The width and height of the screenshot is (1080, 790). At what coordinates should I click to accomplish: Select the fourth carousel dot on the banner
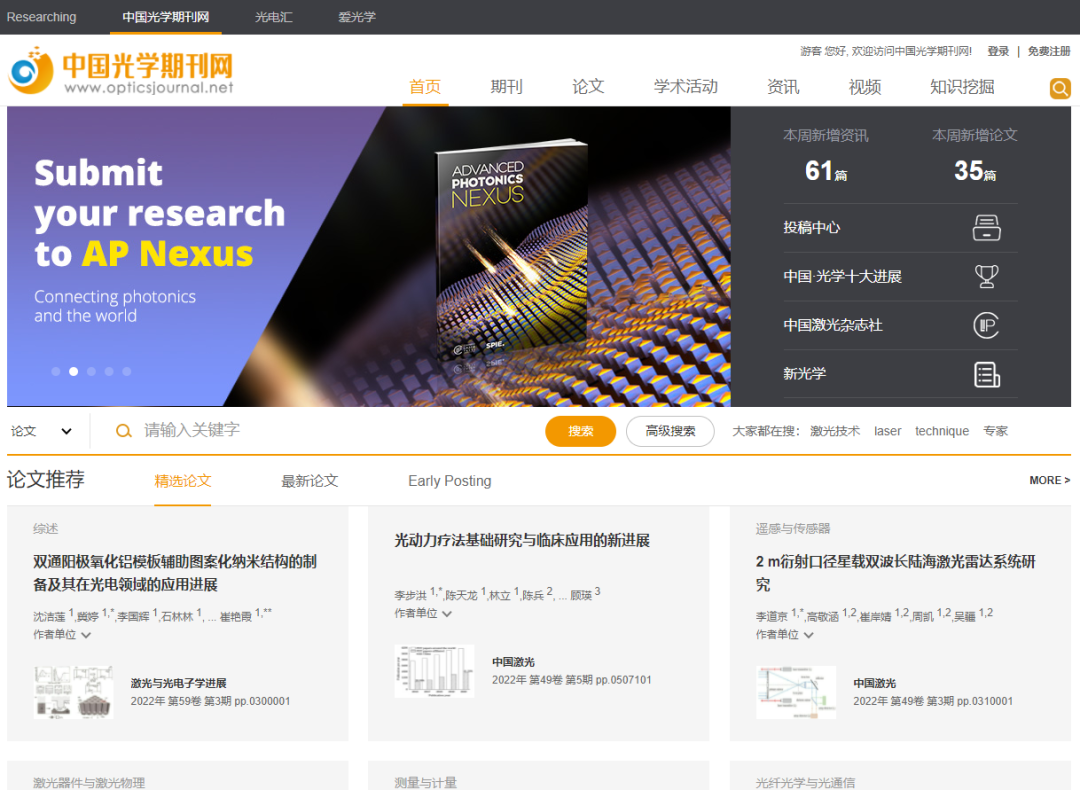pos(109,371)
